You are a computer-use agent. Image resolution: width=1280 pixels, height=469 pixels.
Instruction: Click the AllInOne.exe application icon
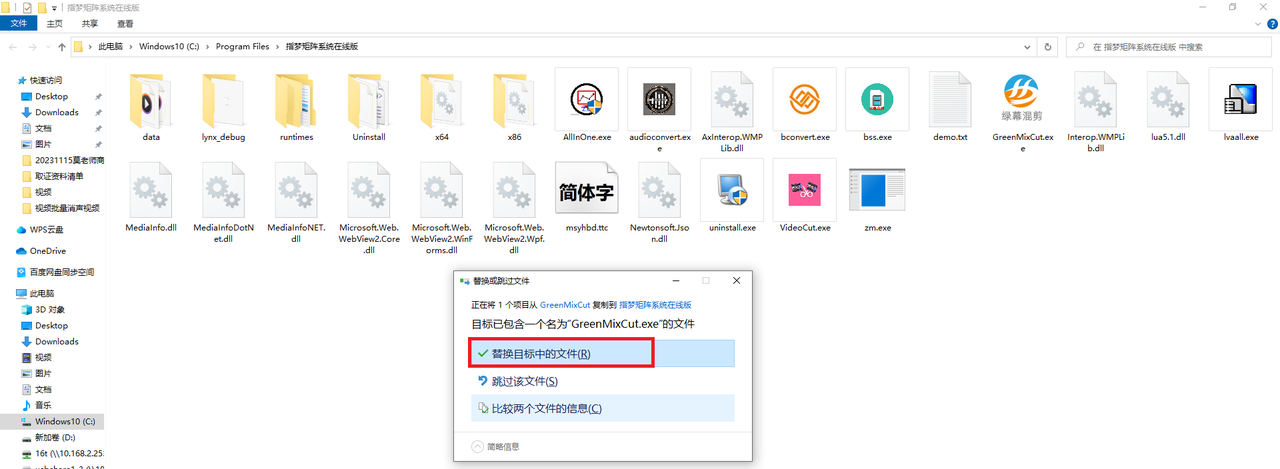point(586,100)
